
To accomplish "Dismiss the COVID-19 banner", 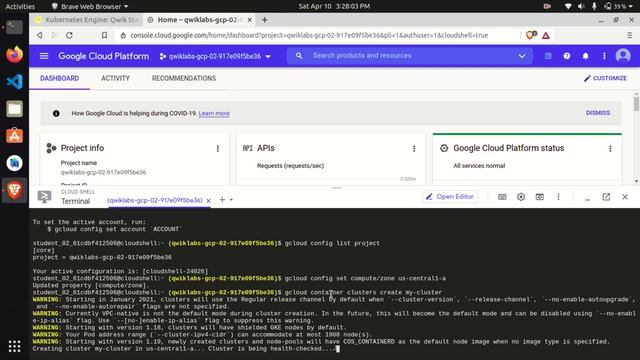I will [598, 113].
